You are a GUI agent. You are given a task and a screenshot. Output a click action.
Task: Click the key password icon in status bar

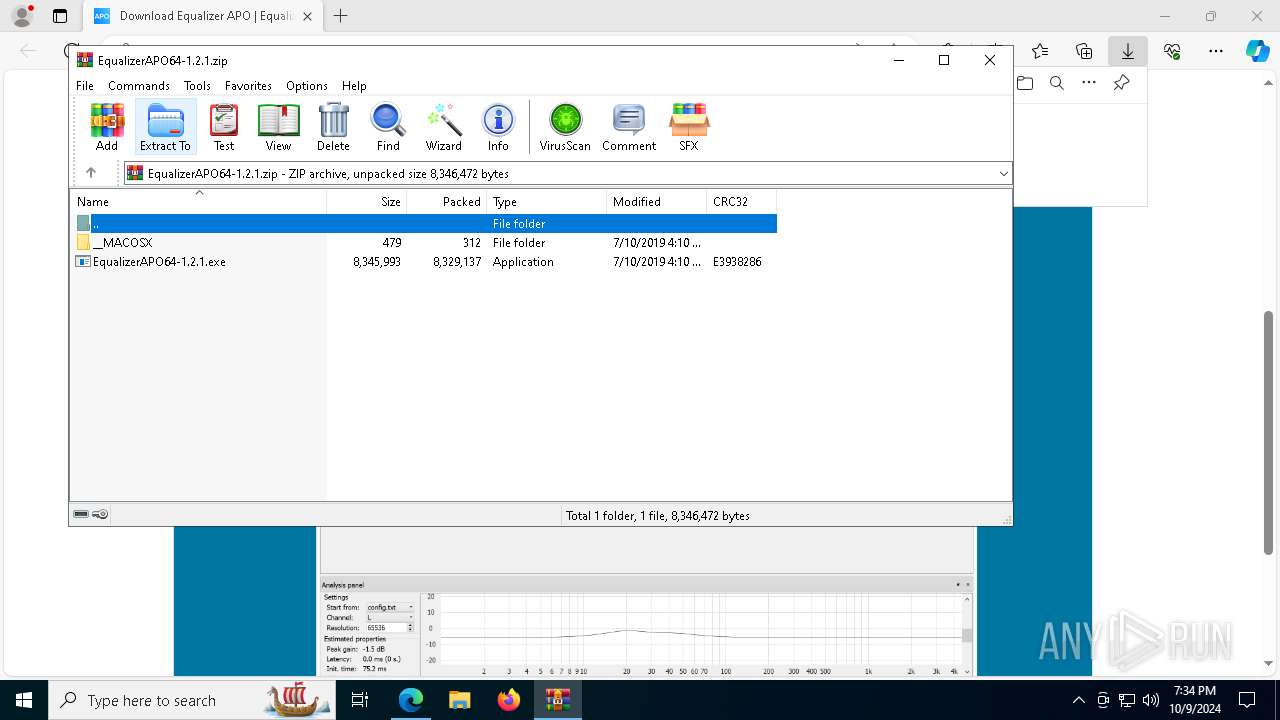tap(100, 514)
